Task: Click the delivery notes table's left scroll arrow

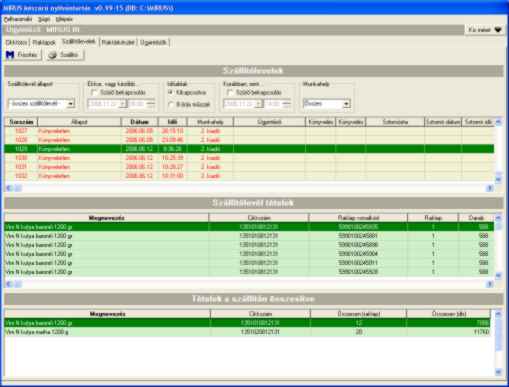Action: [x=9, y=188]
